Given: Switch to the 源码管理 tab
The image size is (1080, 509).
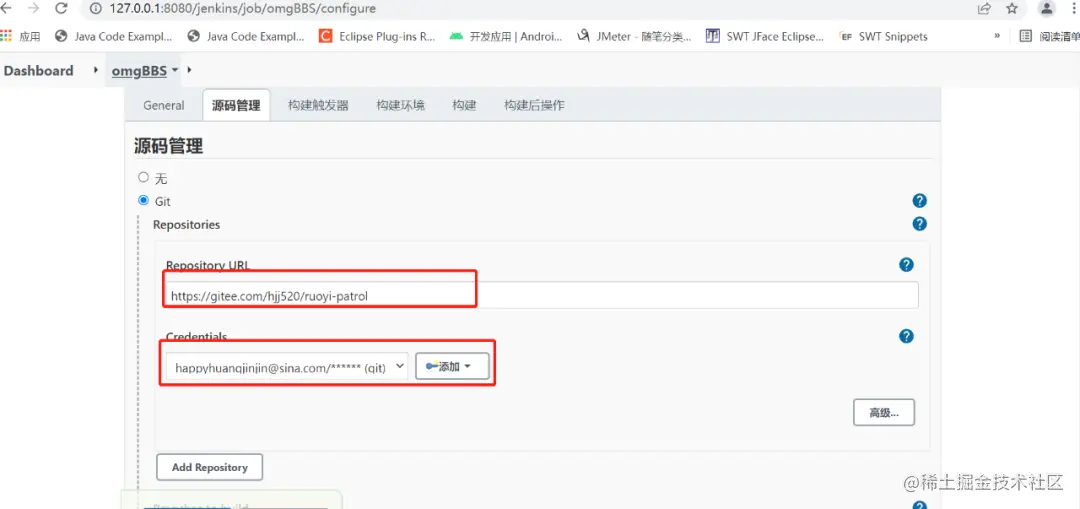Looking at the screenshot, I should (236, 105).
